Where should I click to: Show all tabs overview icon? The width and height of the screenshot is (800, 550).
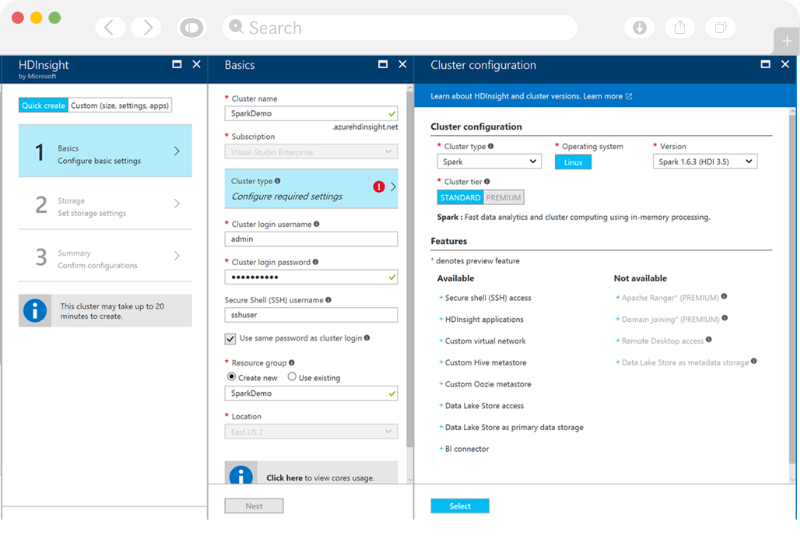[720, 28]
